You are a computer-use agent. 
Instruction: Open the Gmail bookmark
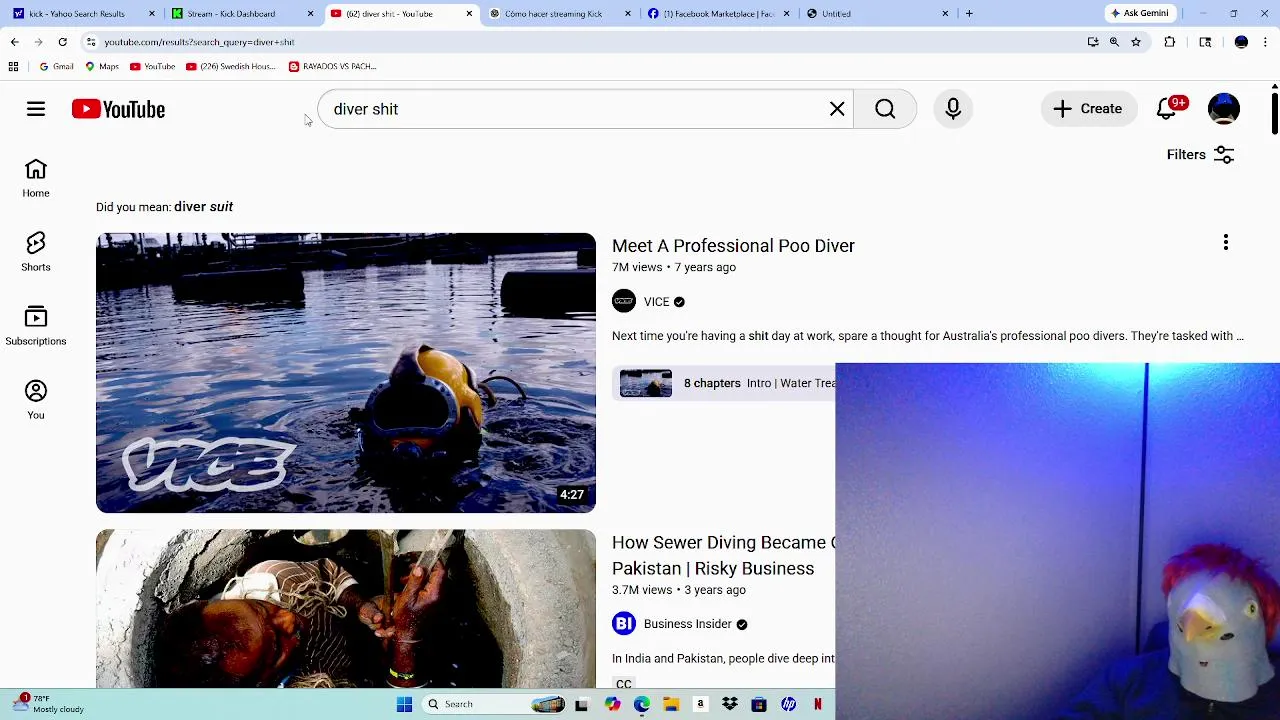pyautogui.click(x=56, y=66)
